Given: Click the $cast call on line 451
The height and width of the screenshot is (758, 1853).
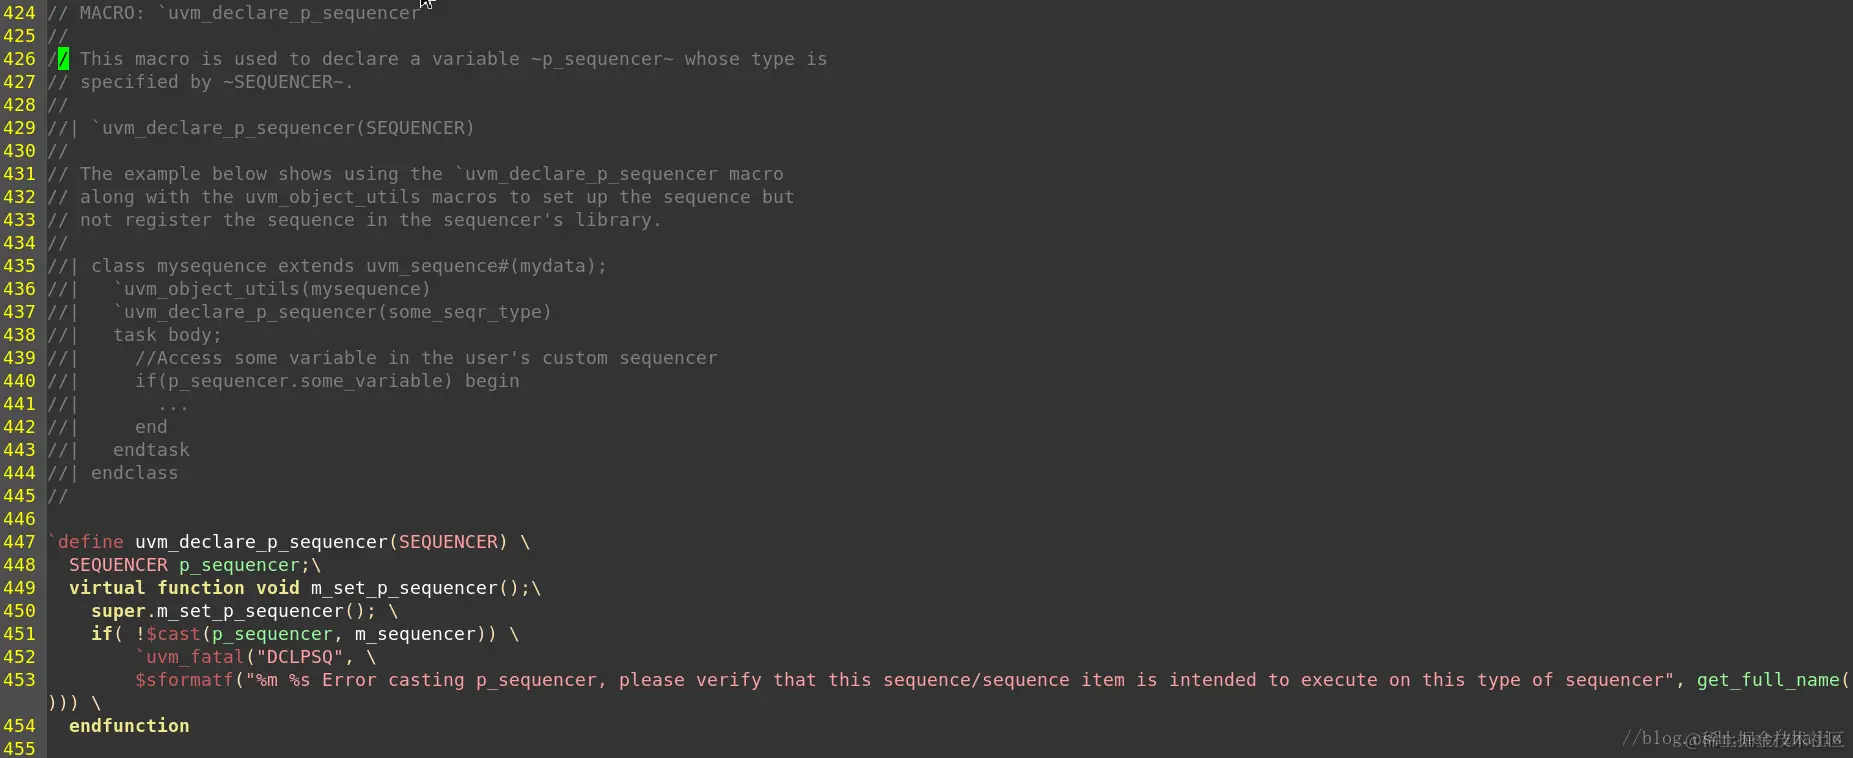Looking at the screenshot, I should pos(173,634).
